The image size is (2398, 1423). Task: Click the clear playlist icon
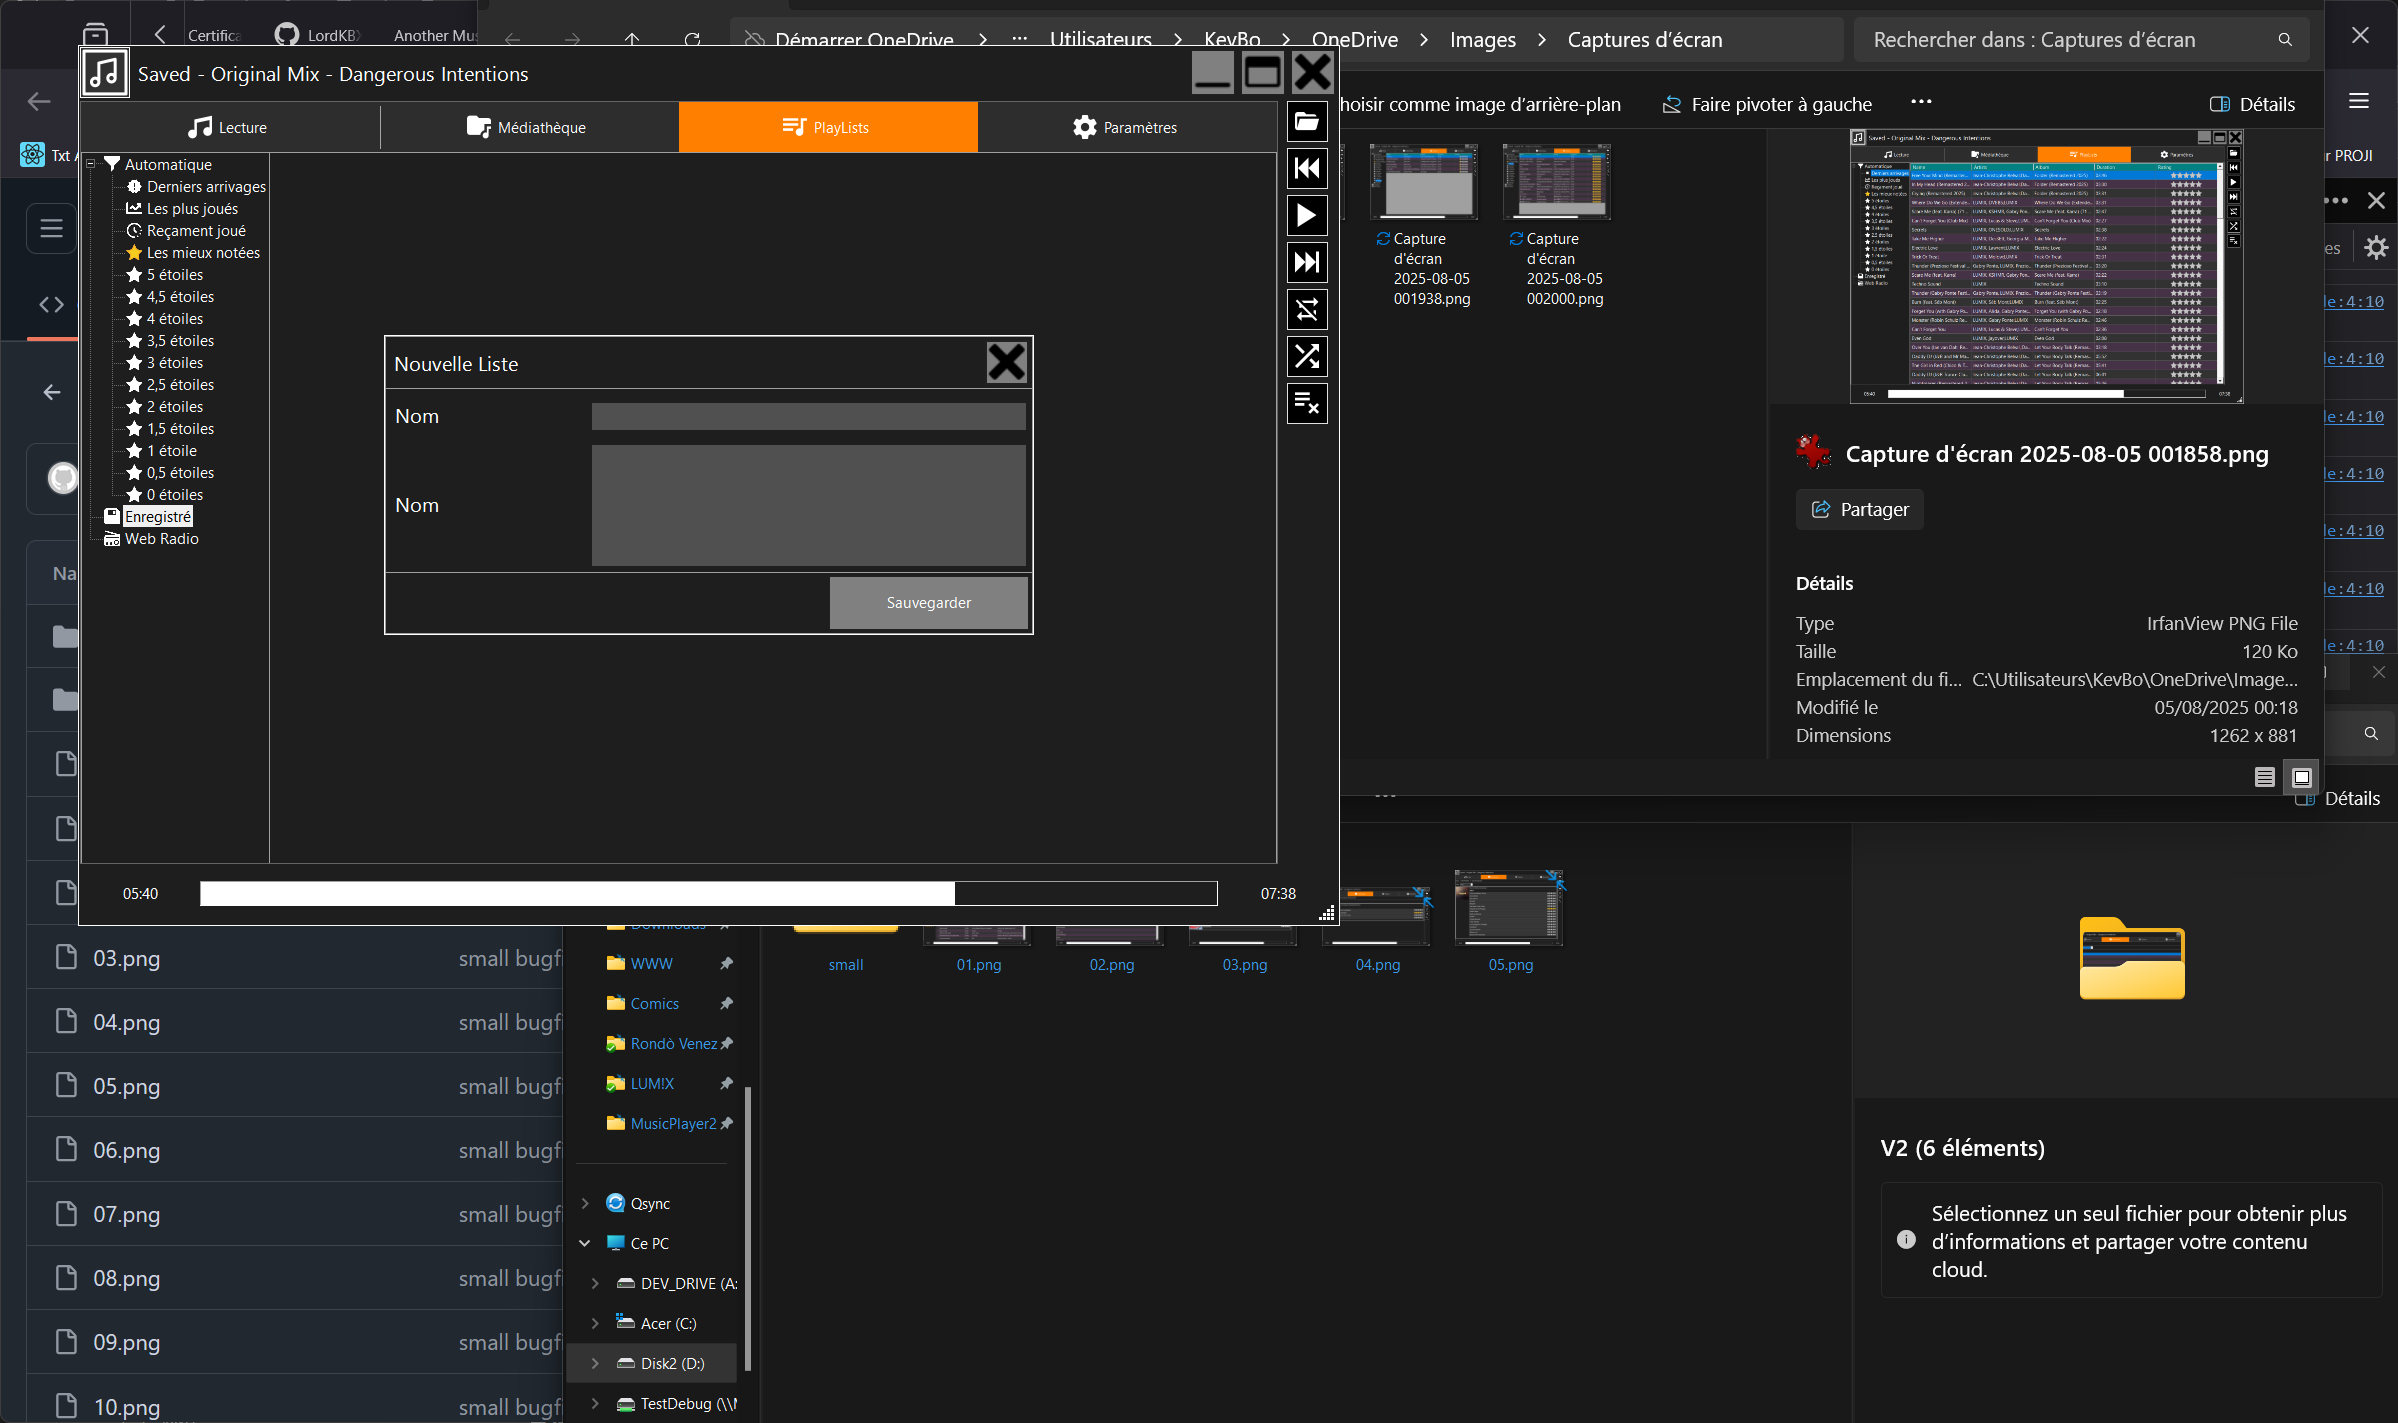(1306, 403)
